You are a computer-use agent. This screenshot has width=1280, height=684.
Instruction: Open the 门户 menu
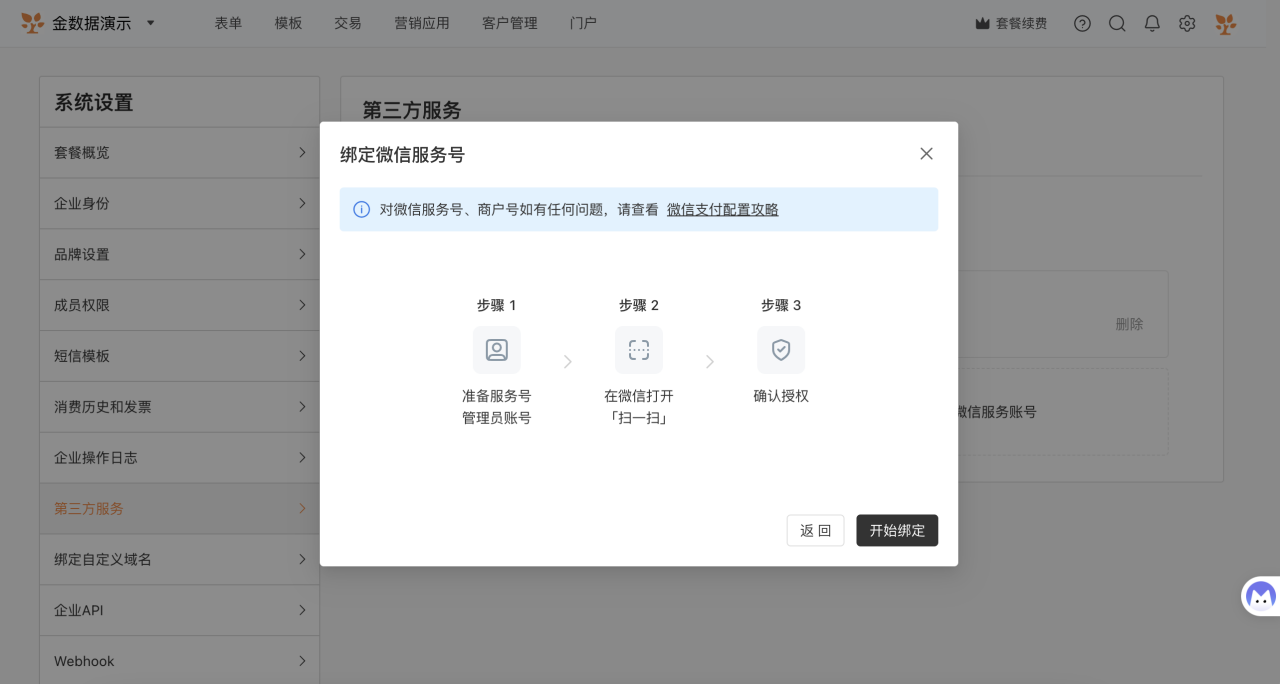(x=583, y=23)
